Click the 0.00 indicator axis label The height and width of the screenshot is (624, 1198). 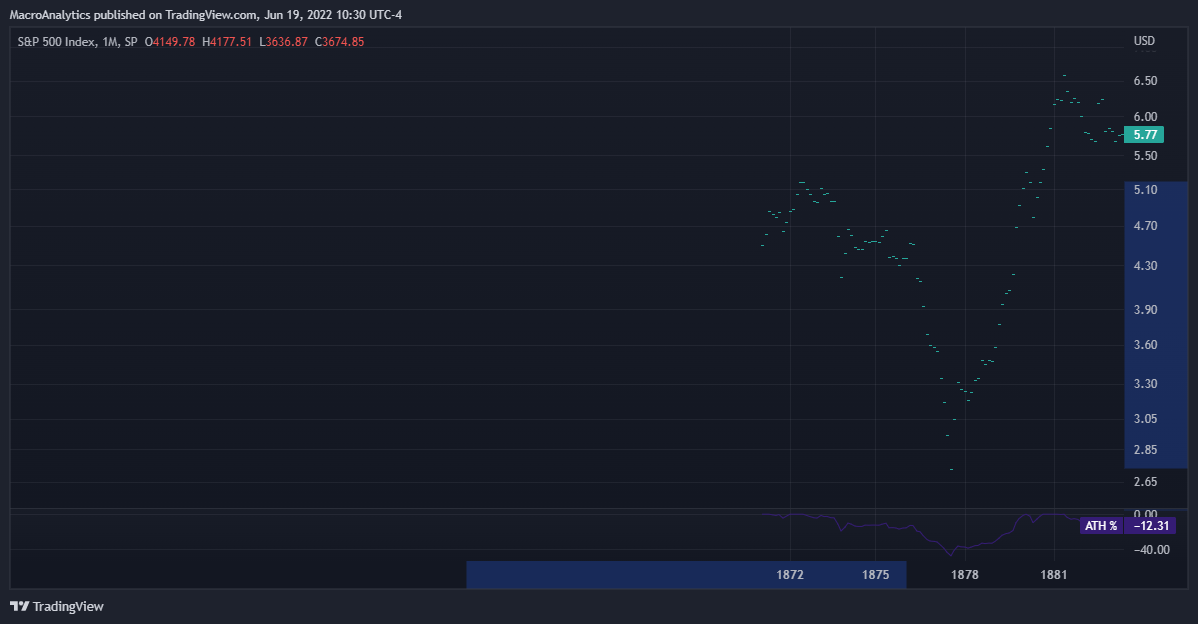click(1145, 513)
